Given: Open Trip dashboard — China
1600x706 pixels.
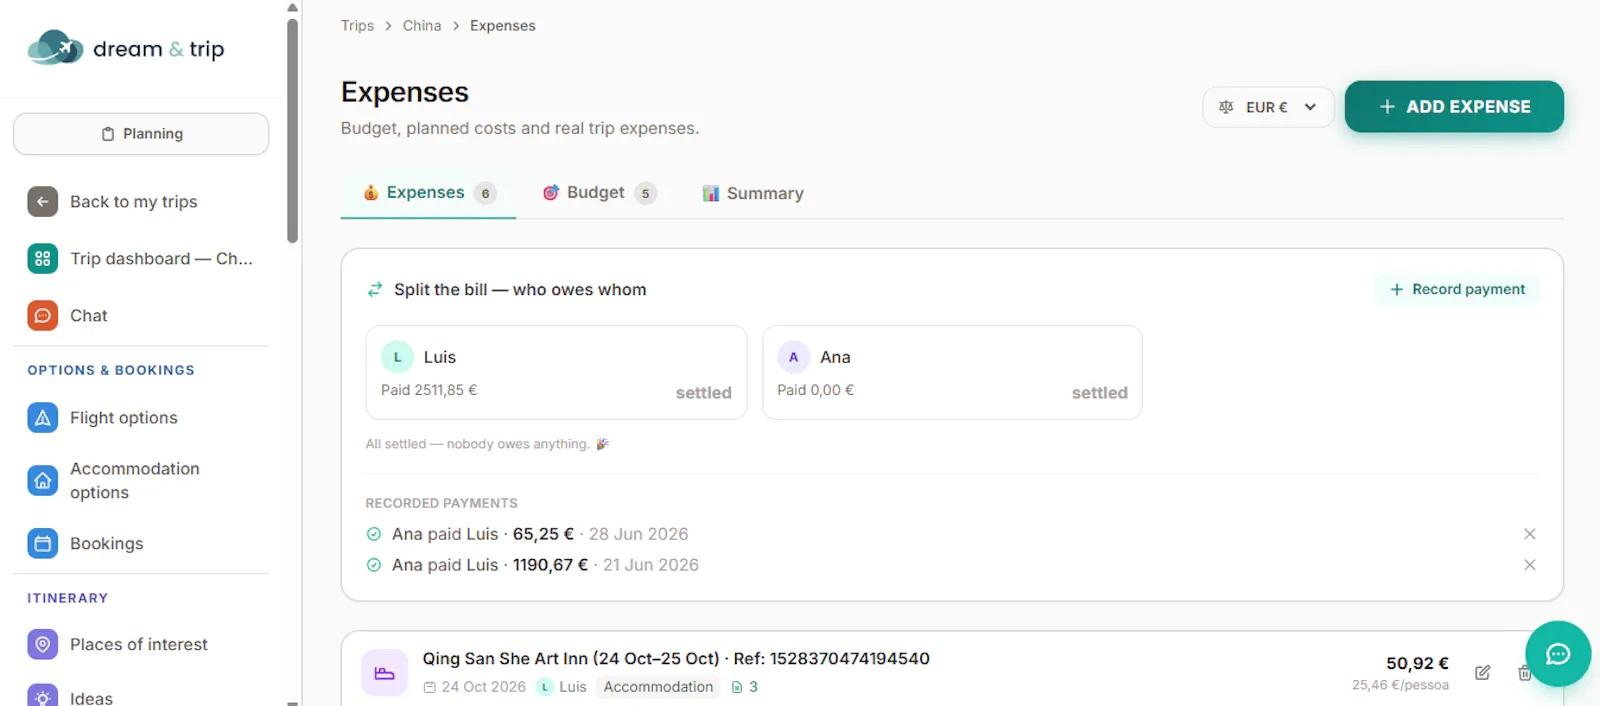Looking at the screenshot, I should pyautogui.click(x=141, y=258).
